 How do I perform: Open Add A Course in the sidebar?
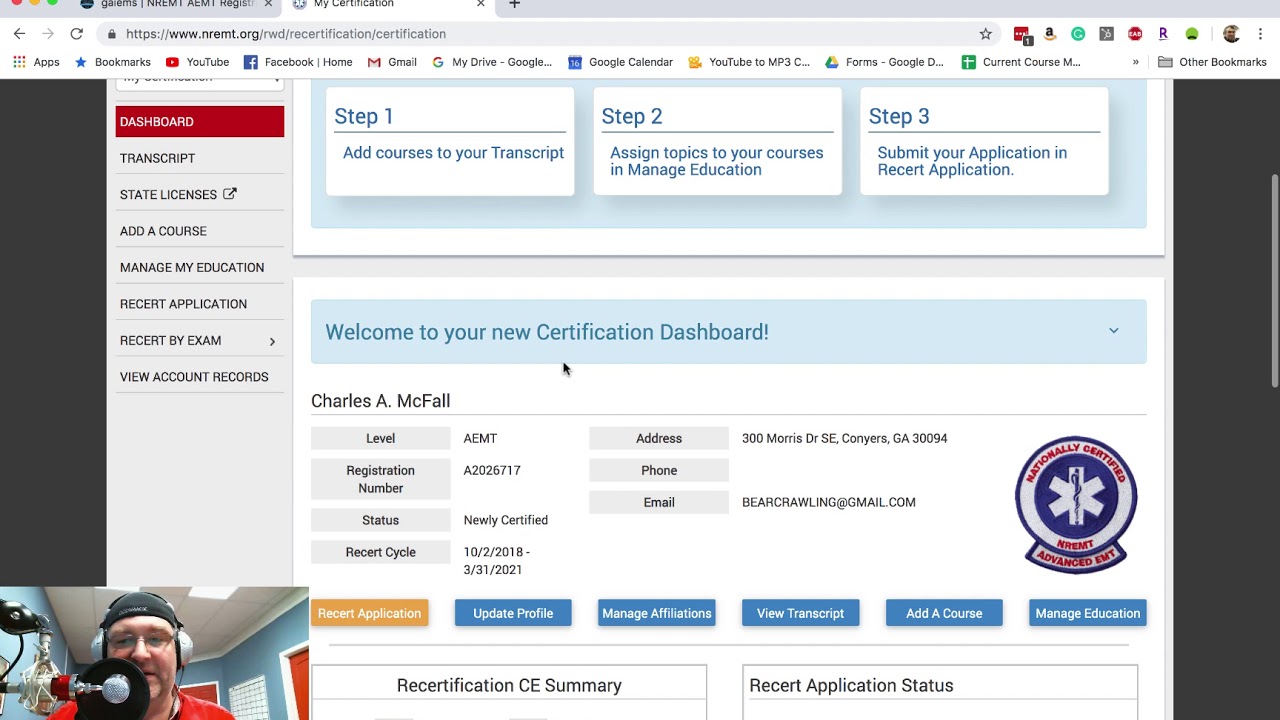click(163, 231)
